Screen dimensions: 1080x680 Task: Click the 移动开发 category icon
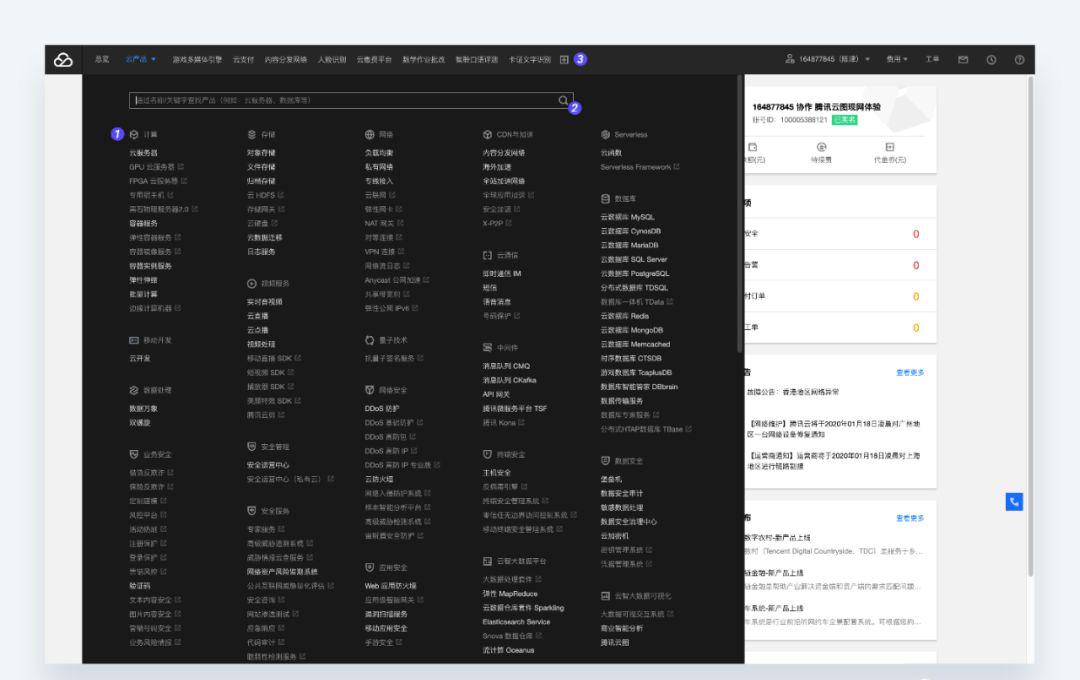(134, 340)
